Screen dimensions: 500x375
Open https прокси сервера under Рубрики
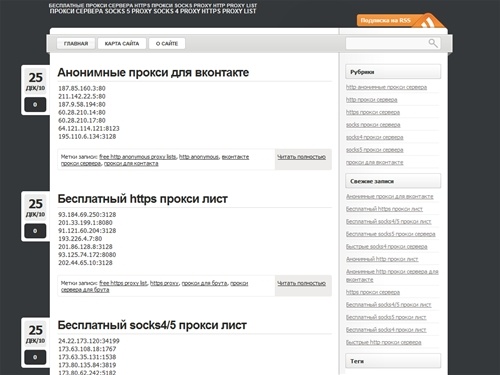click(x=373, y=112)
